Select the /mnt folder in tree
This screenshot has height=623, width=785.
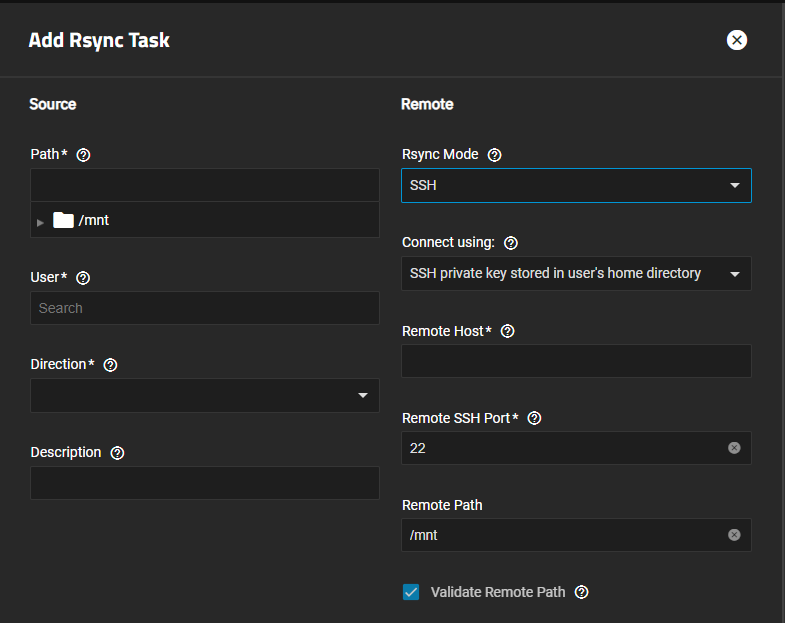[93, 220]
